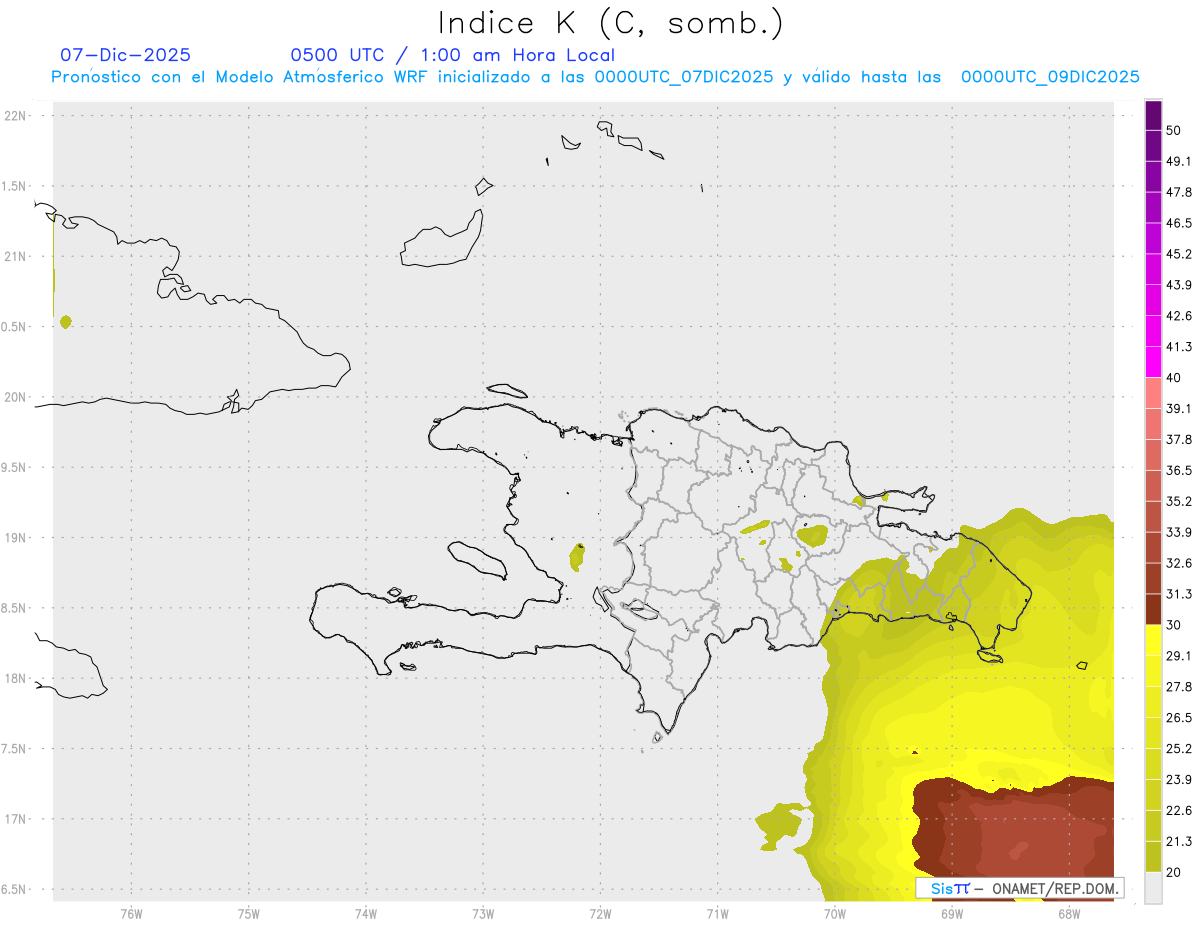The image size is (1200, 927).
Task: Click the "Indice K (C, somb.)" title
Action: point(611,23)
